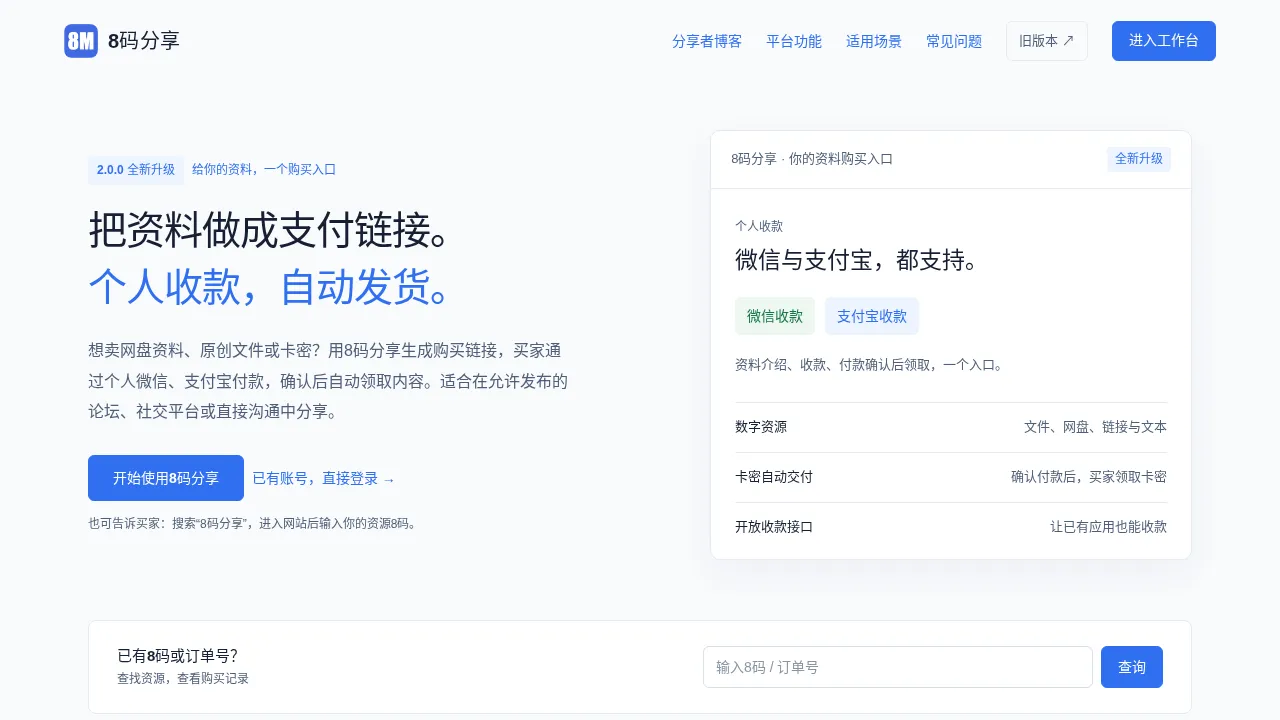Select the 支付宝收款 tag
Screen dimensions: 1280x720
click(872, 316)
